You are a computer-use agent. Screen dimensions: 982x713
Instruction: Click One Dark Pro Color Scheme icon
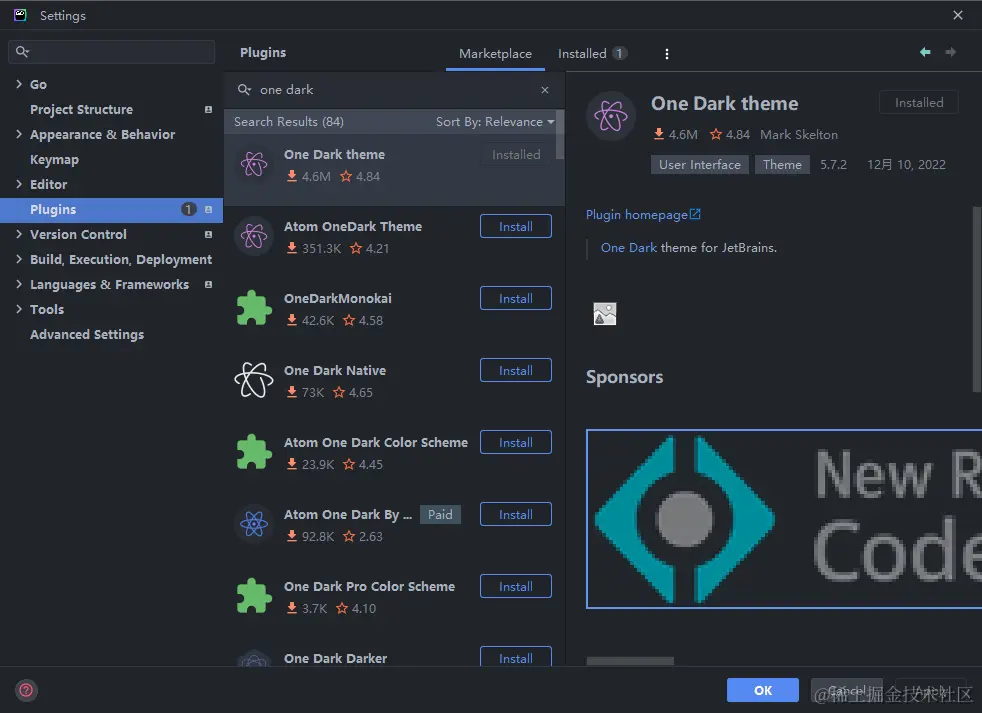(254, 596)
